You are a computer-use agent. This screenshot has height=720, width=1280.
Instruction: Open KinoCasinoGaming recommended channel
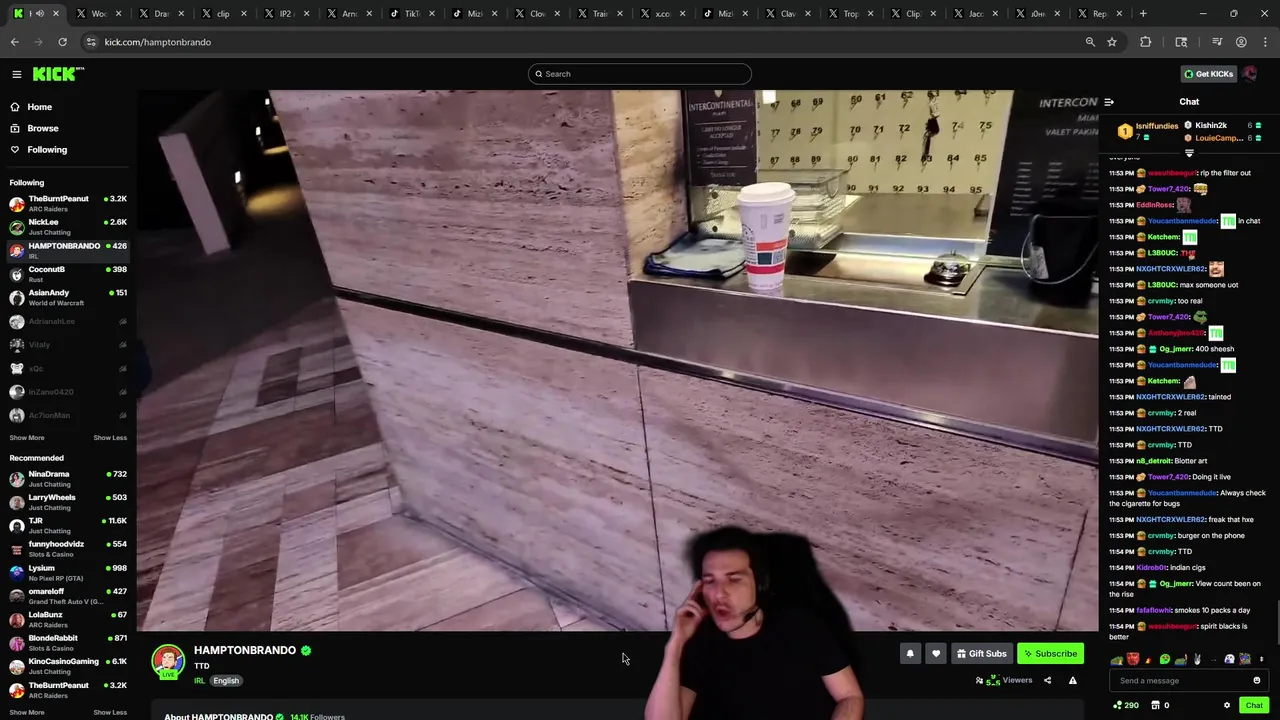pos(68,666)
